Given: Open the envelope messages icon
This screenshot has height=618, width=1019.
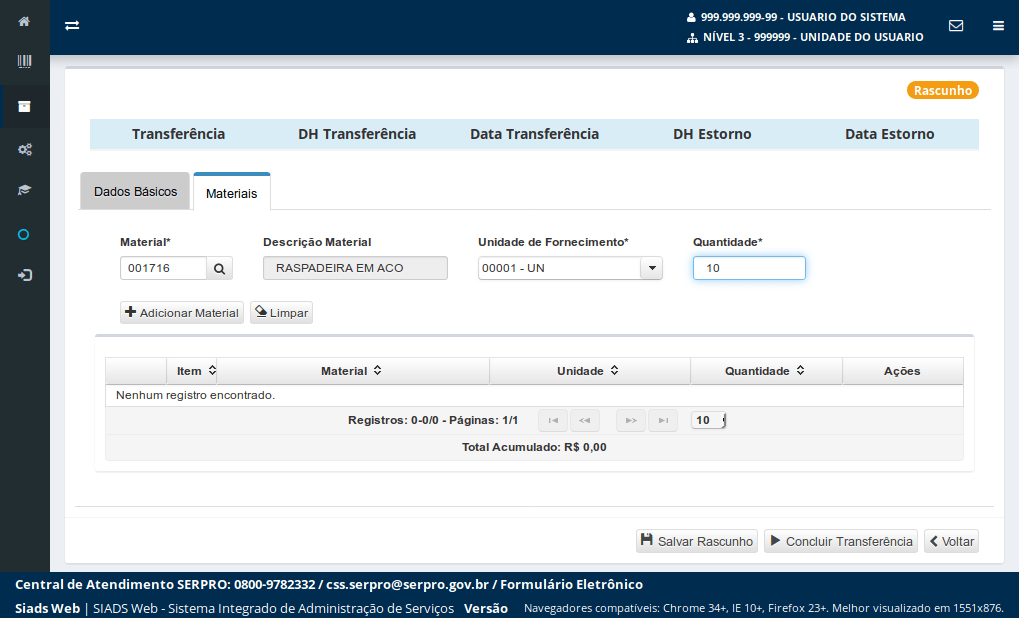Looking at the screenshot, I should pos(956,25).
